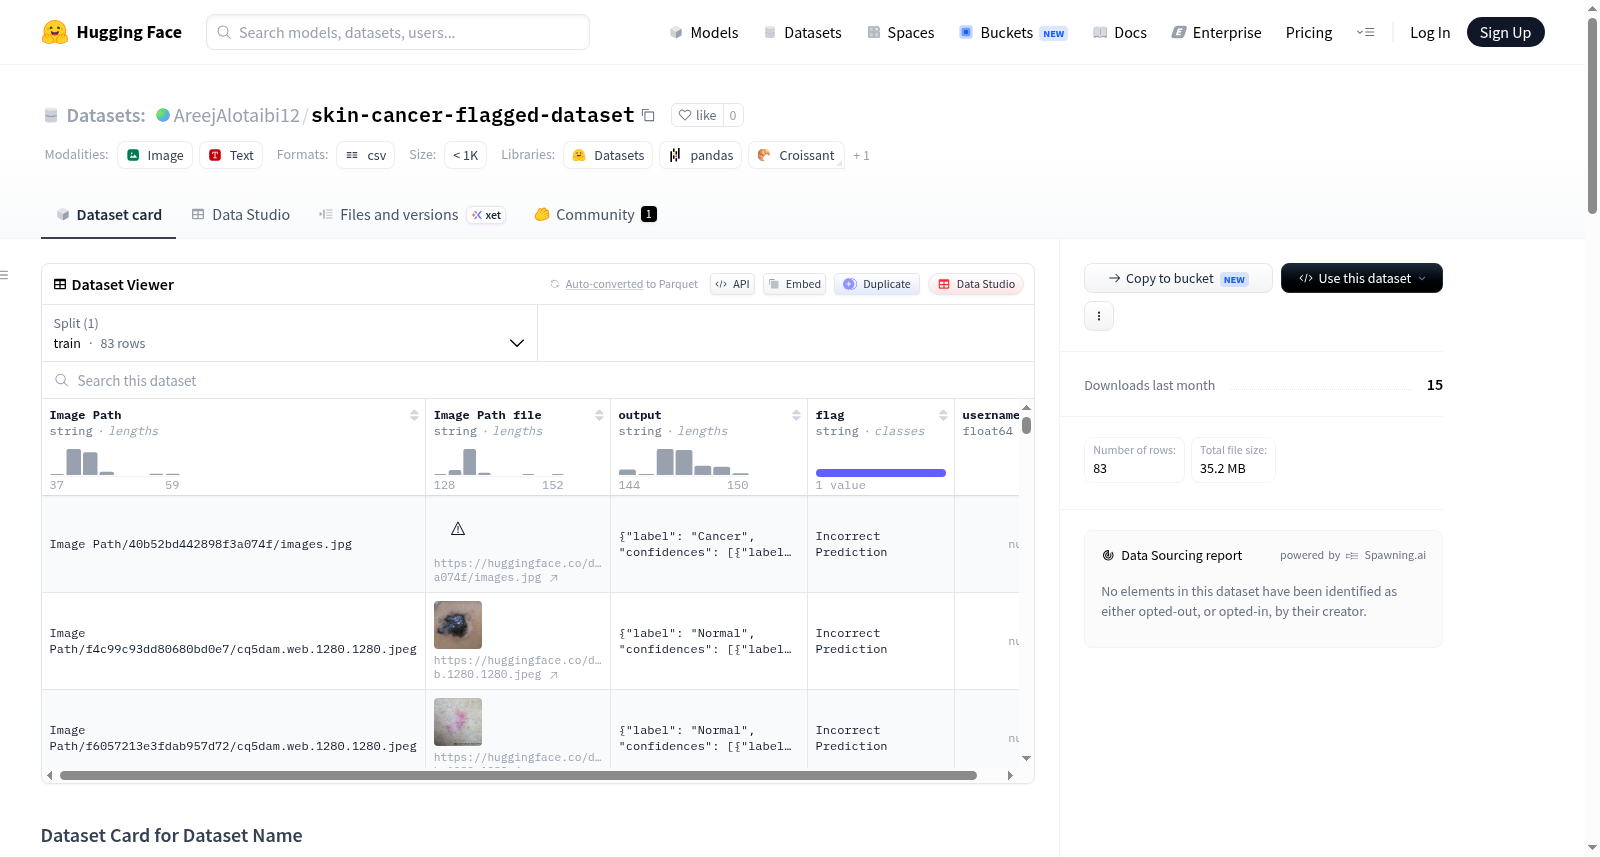Open the three-dot more options menu
The width and height of the screenshot is (1600, 857).
[1099, 316]
